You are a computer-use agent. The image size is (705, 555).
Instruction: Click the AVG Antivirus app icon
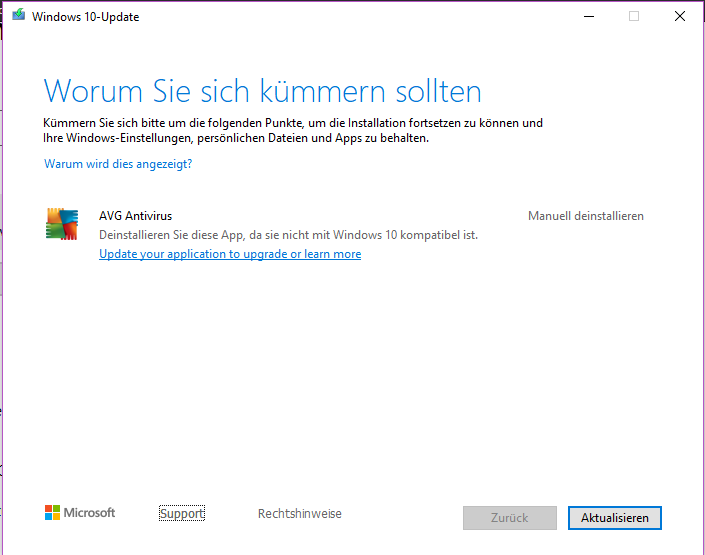click(x=62, y=224)
